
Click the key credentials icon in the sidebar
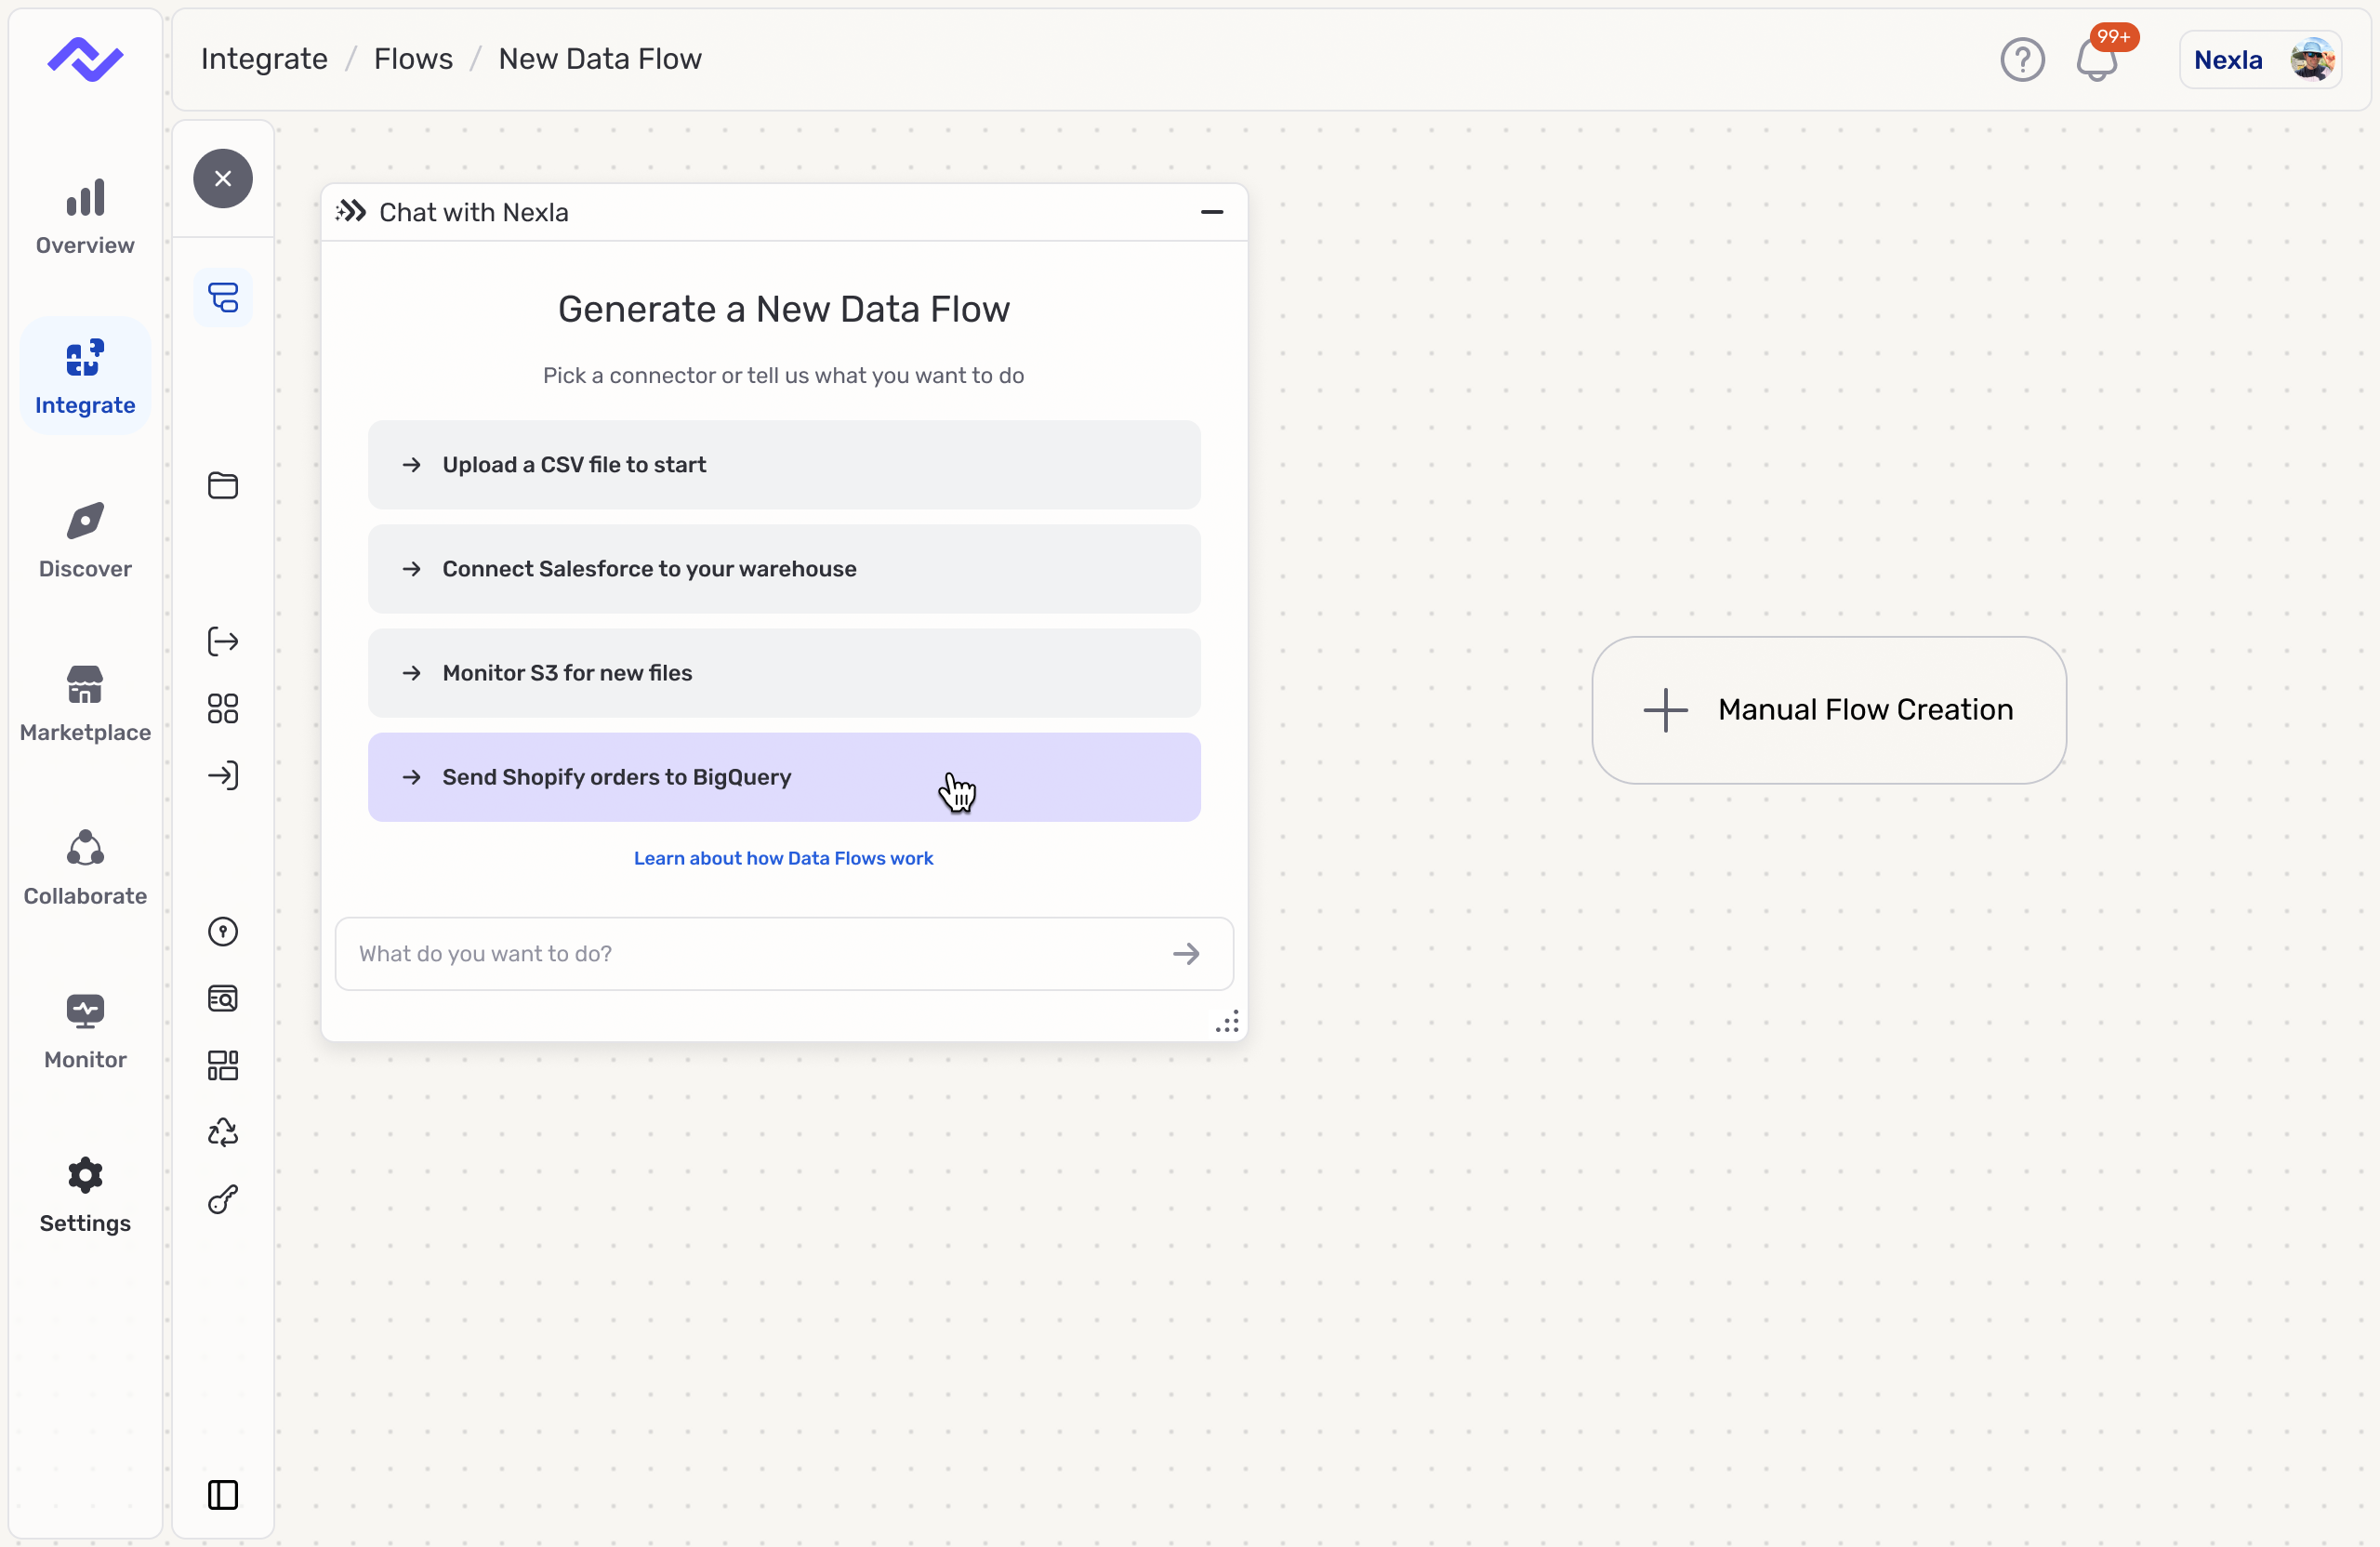(222, 1200)
